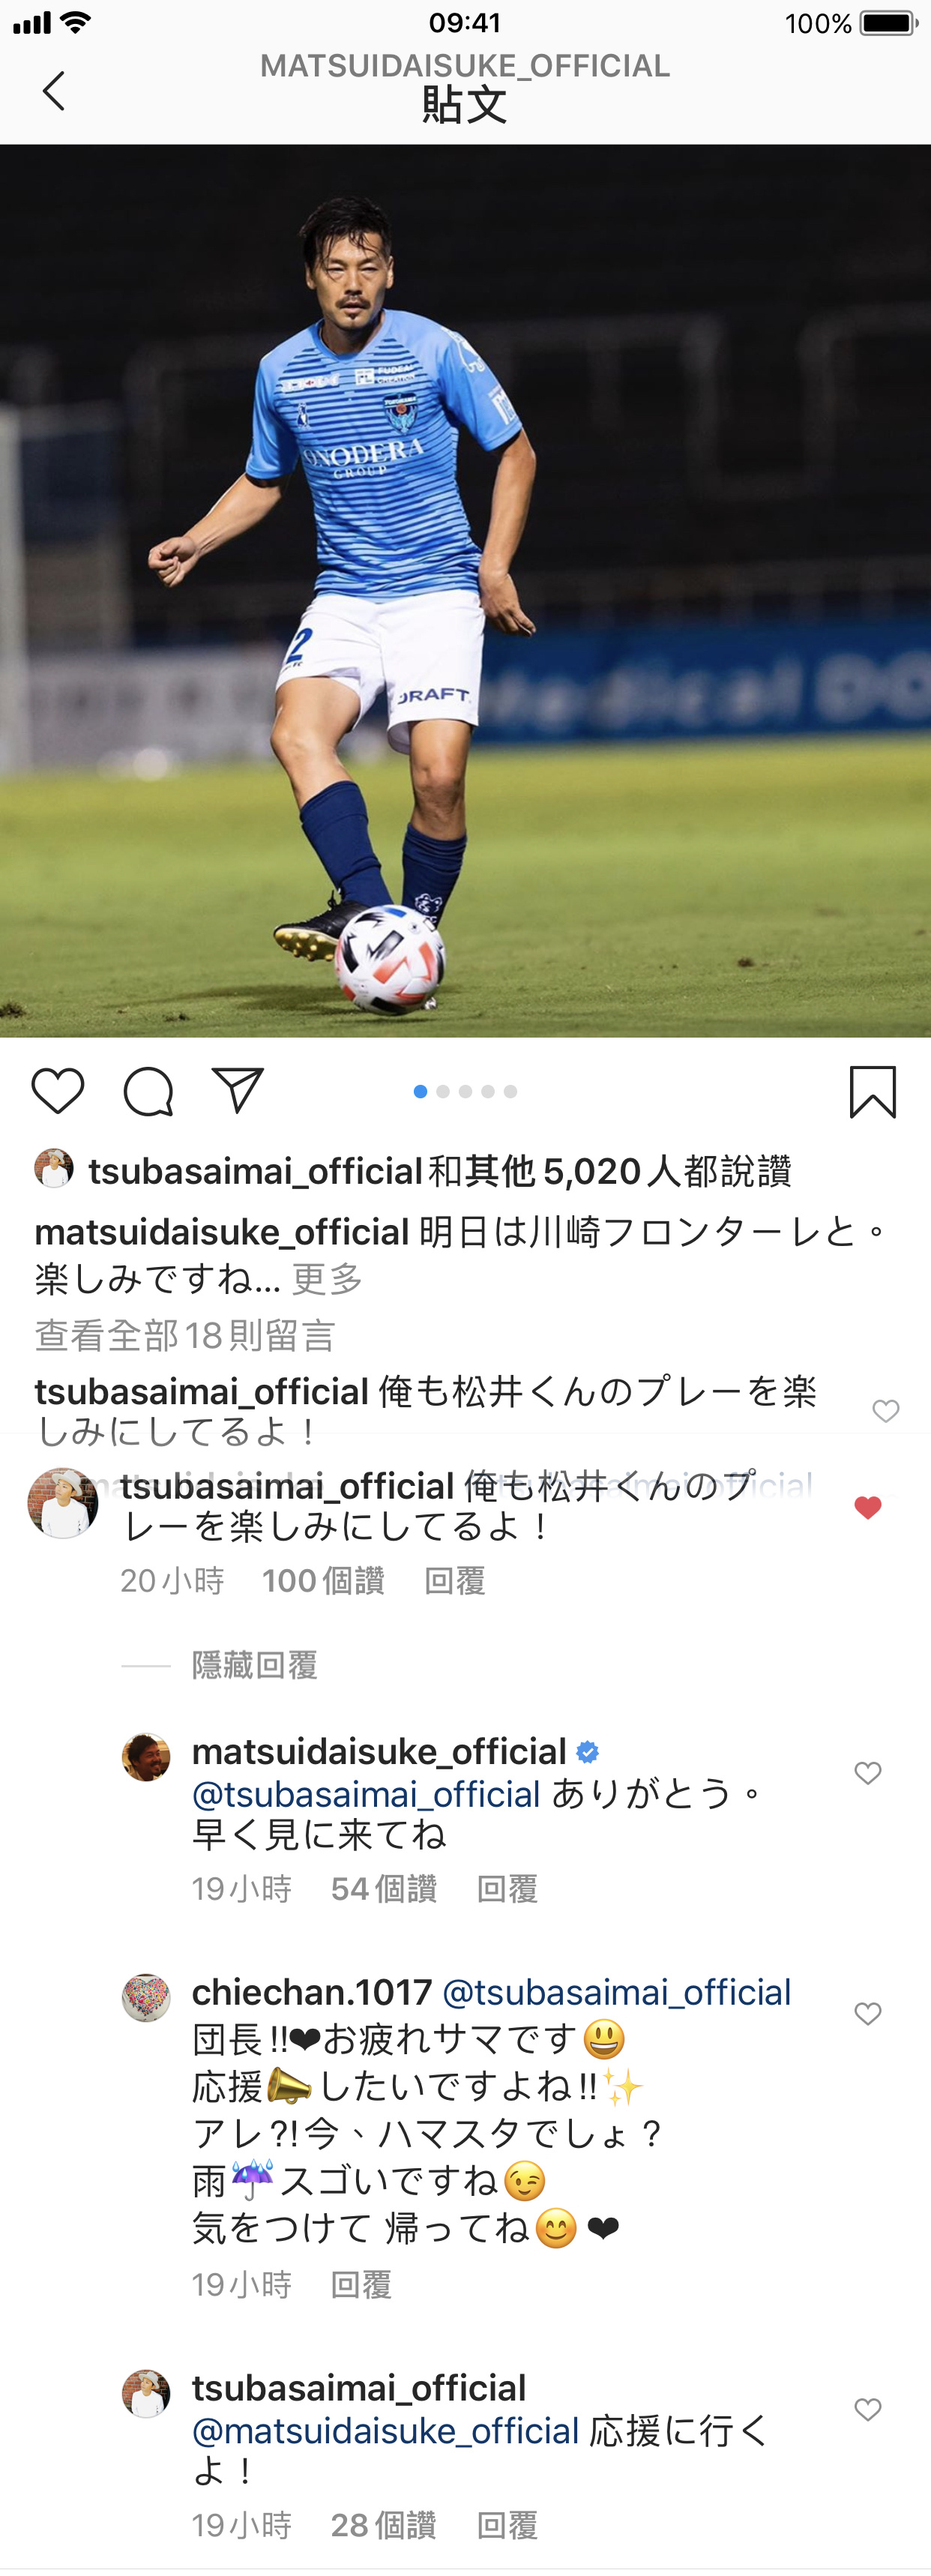
Task: Like chiechan.1017's reply with the heart
Action: (x=868, y=2014)
